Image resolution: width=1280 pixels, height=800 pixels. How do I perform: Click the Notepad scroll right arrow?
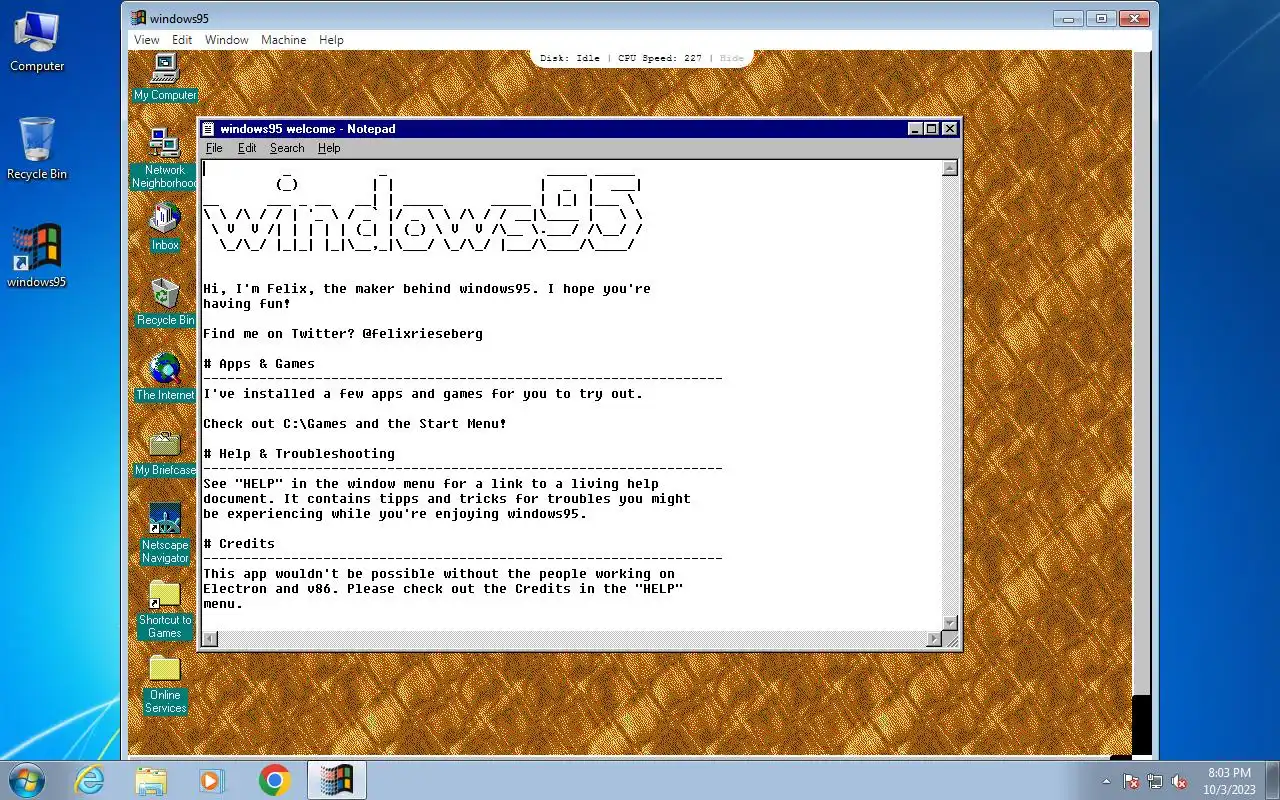click(935, 639)
